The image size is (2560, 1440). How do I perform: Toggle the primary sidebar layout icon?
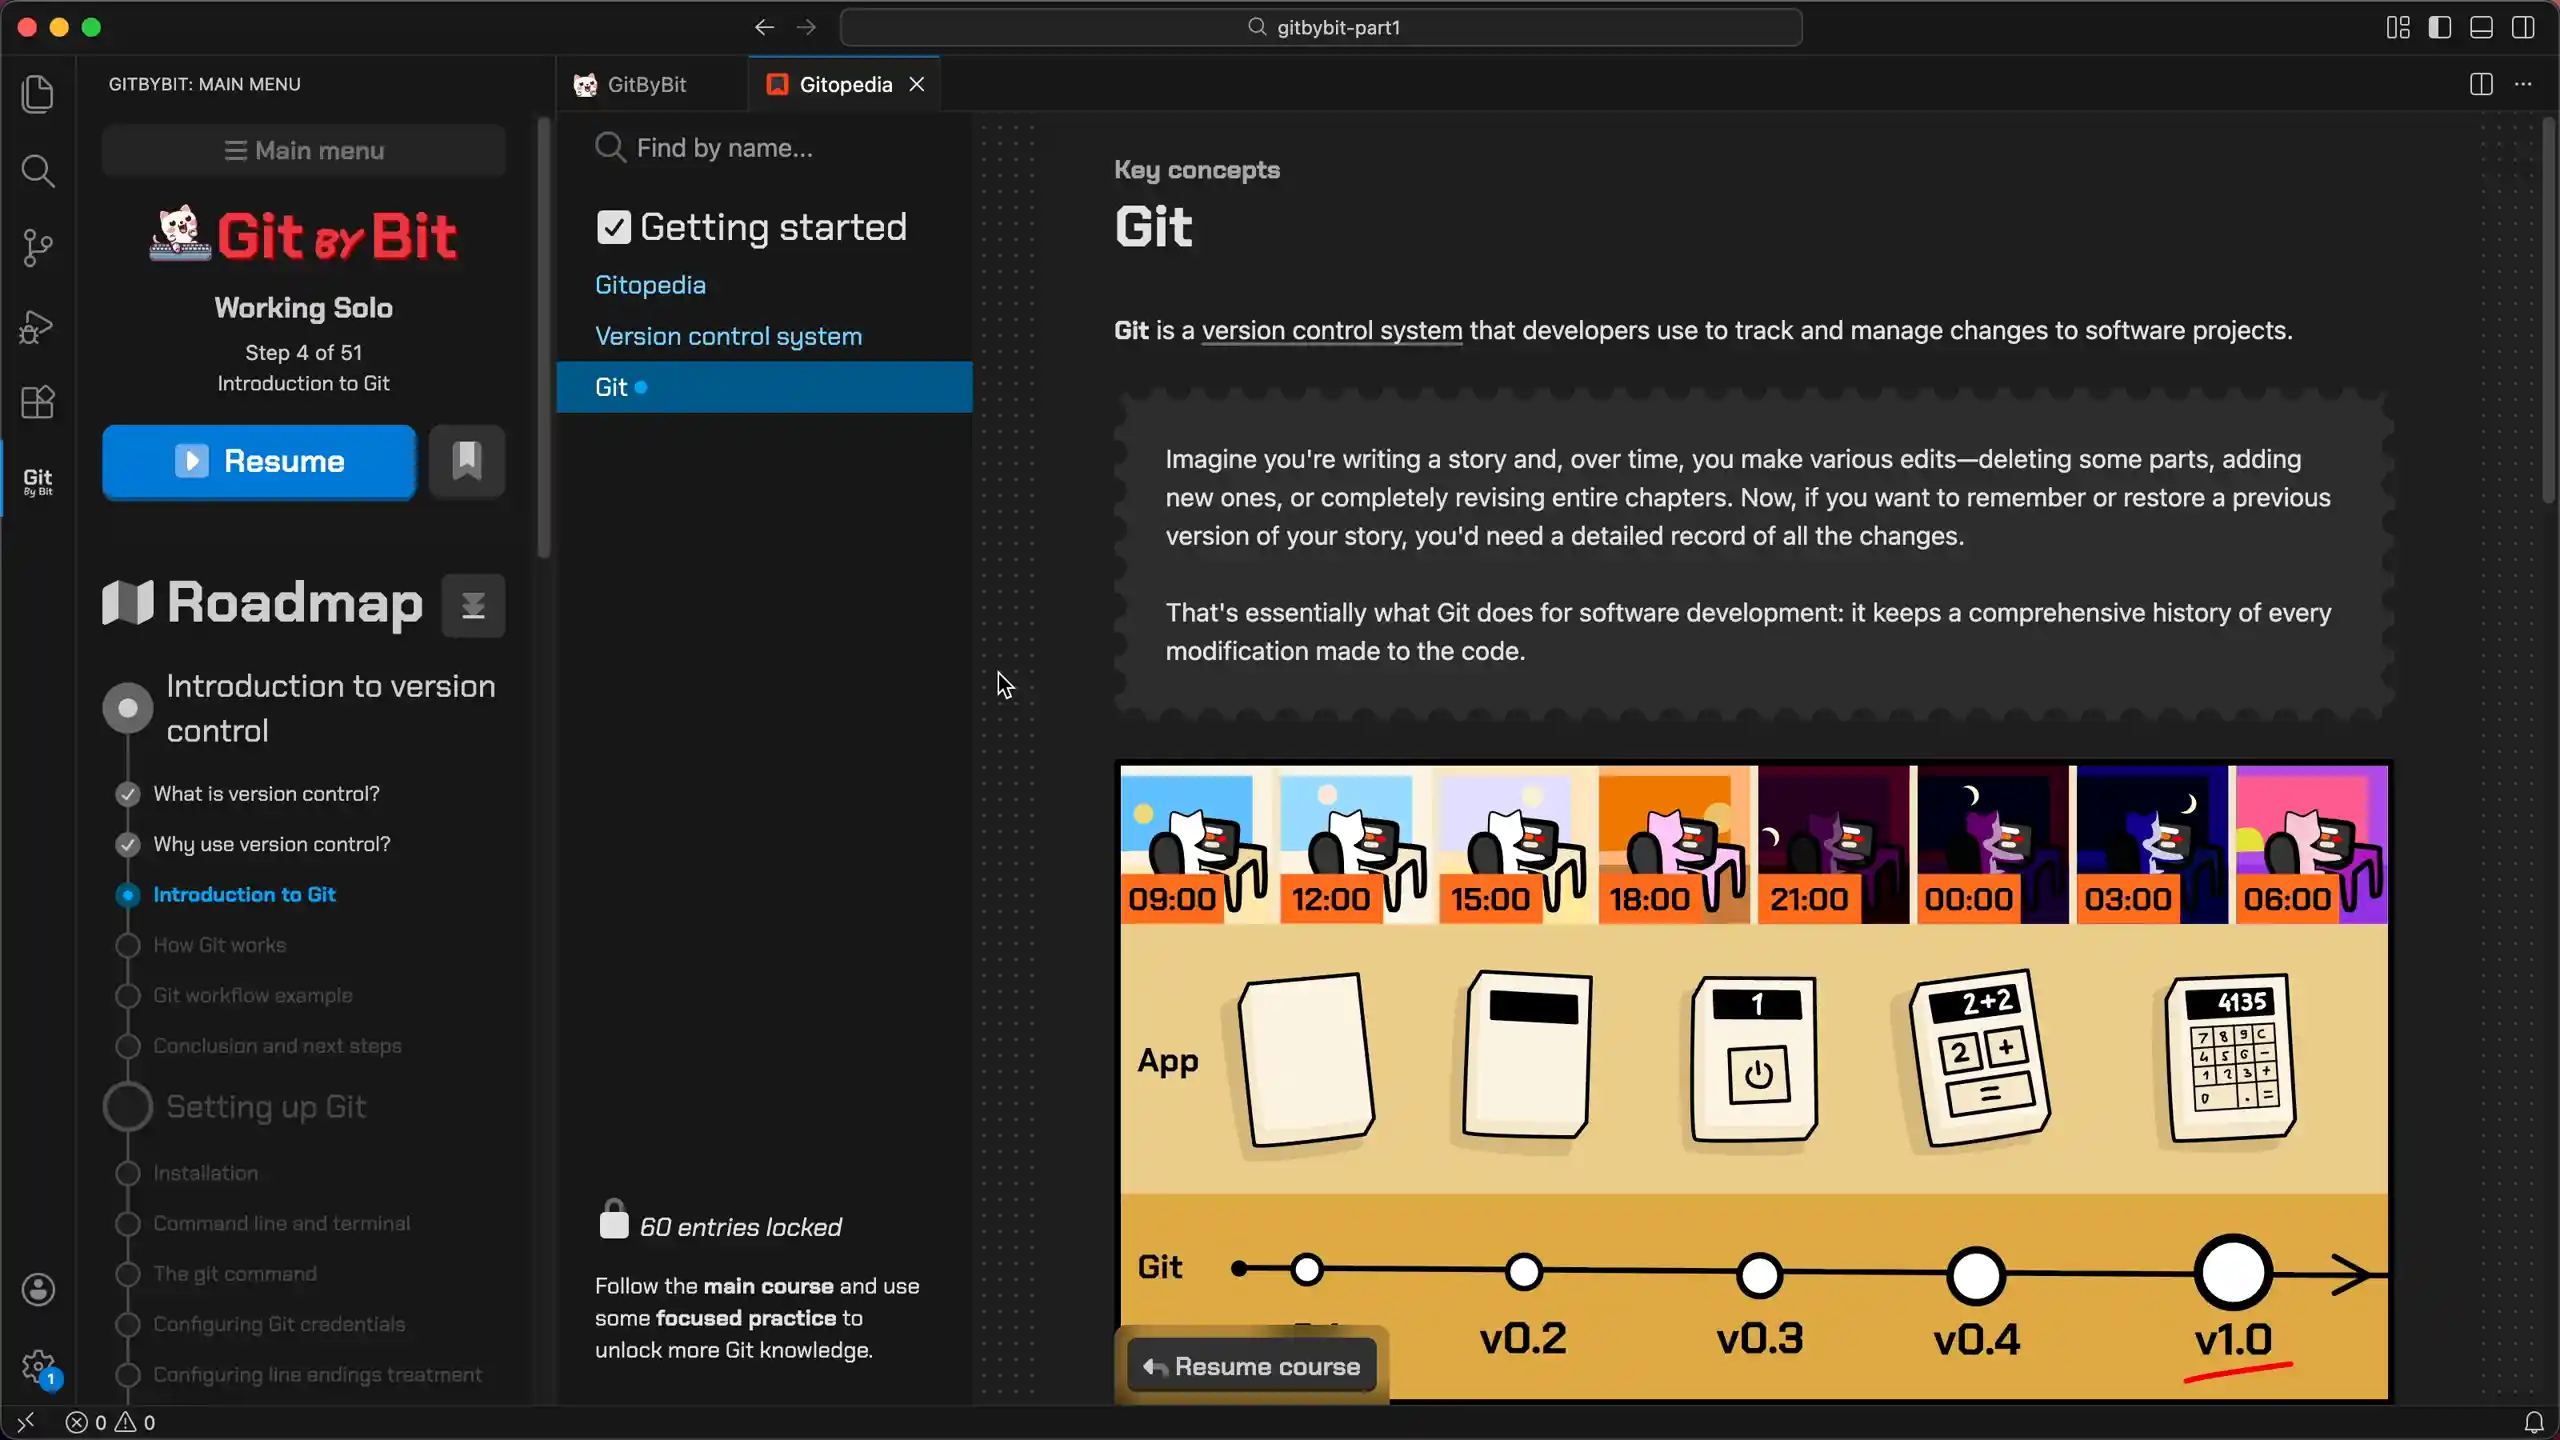pyautogui.click(x=2440, y=27)
